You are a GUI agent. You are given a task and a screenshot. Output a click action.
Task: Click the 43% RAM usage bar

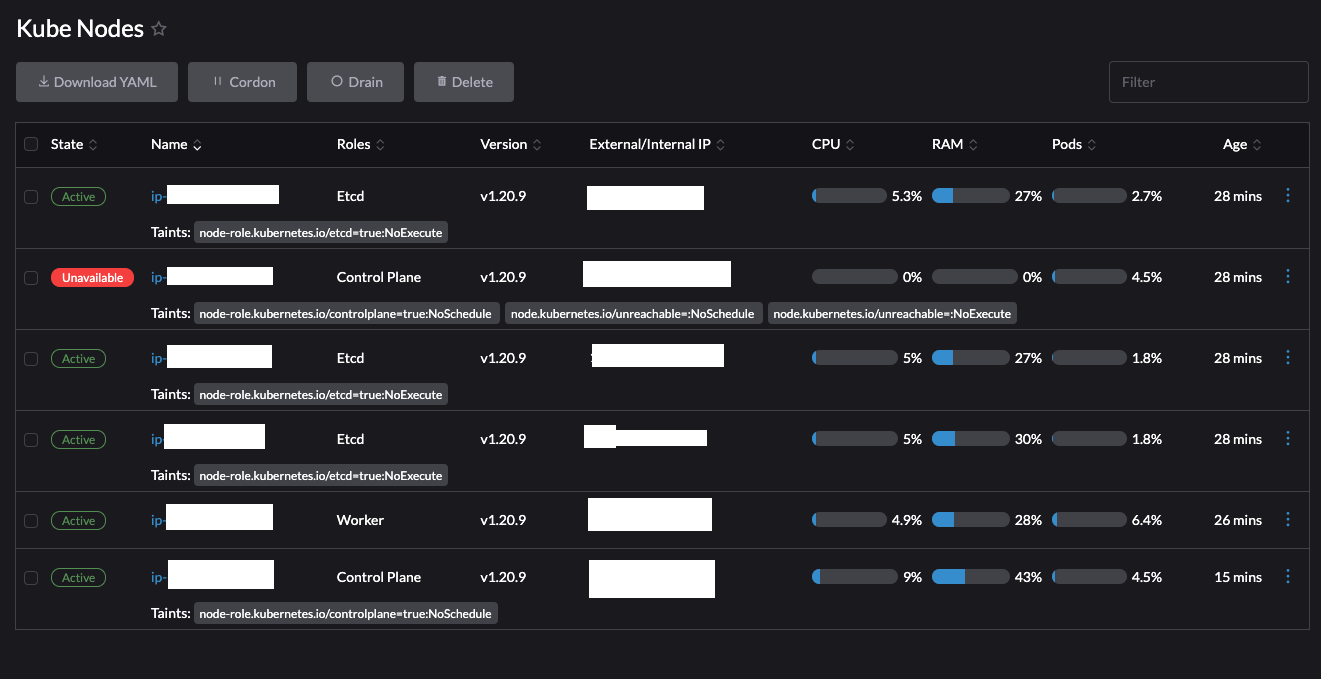(970, 577)
